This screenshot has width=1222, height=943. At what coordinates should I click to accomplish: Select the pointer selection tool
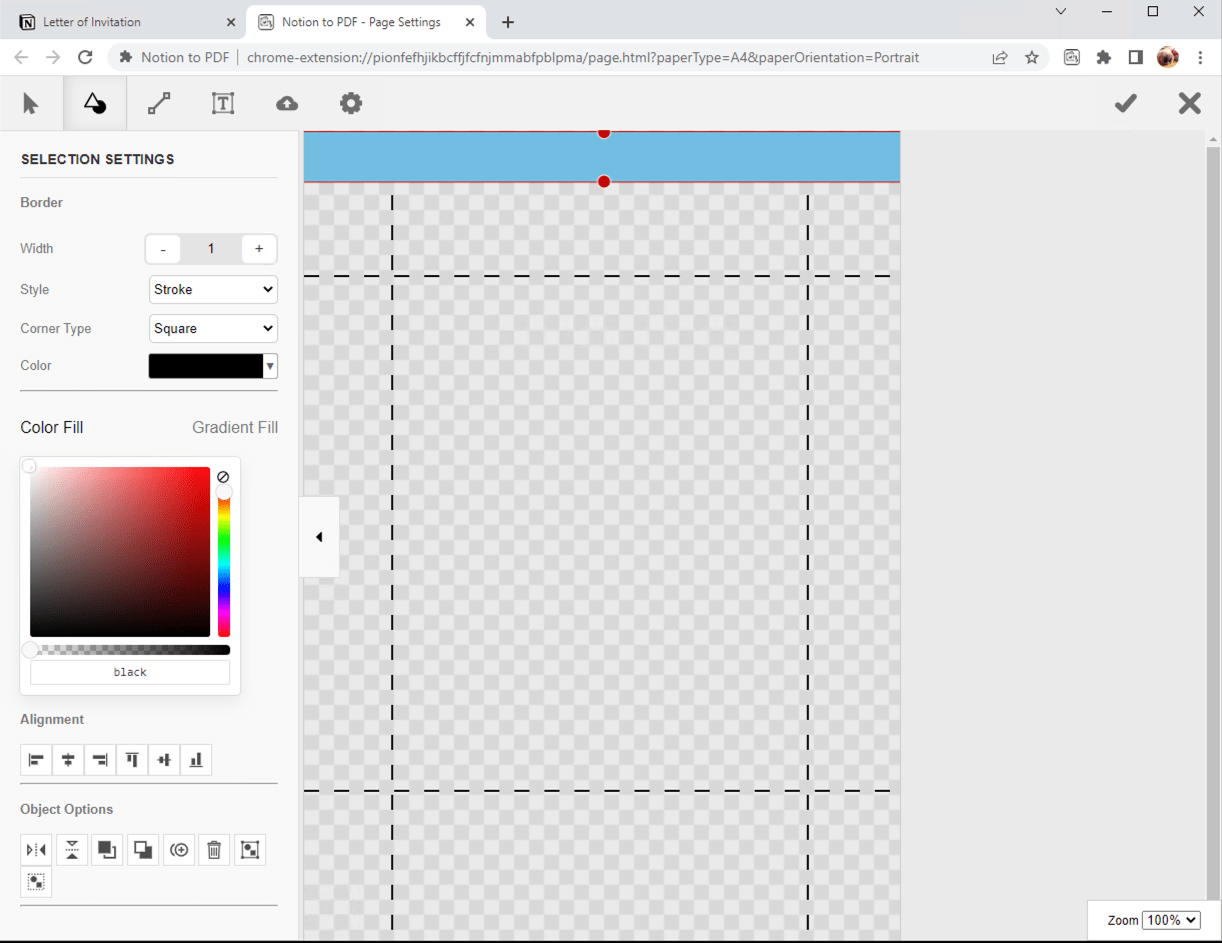(x=31, y=103)
